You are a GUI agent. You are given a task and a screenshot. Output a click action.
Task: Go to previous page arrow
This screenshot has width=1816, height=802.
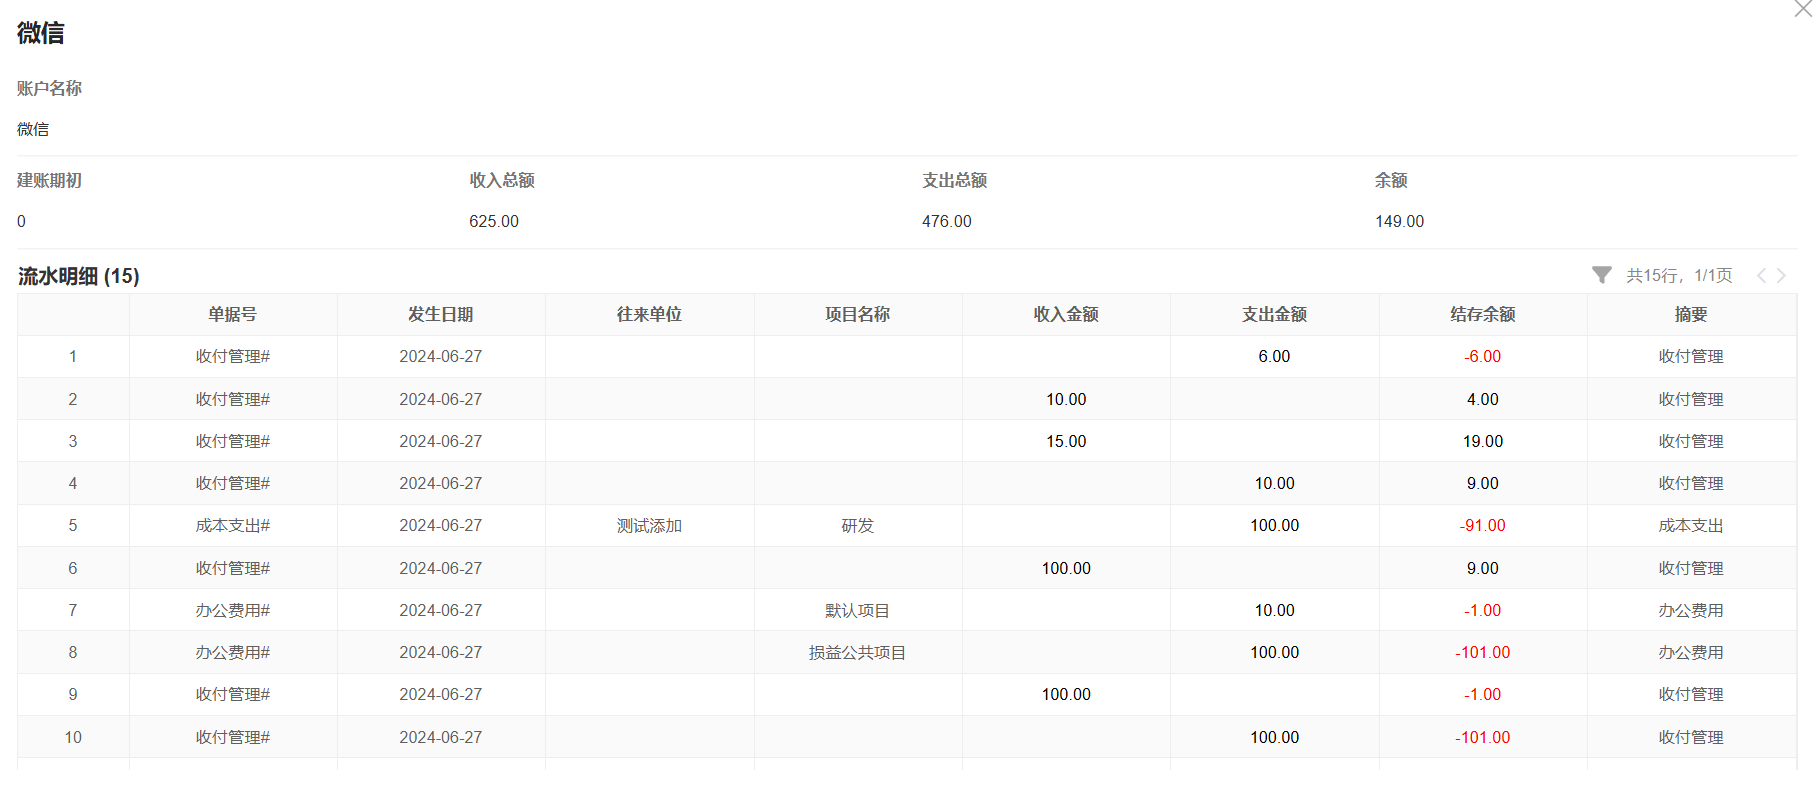(1761, 276)
